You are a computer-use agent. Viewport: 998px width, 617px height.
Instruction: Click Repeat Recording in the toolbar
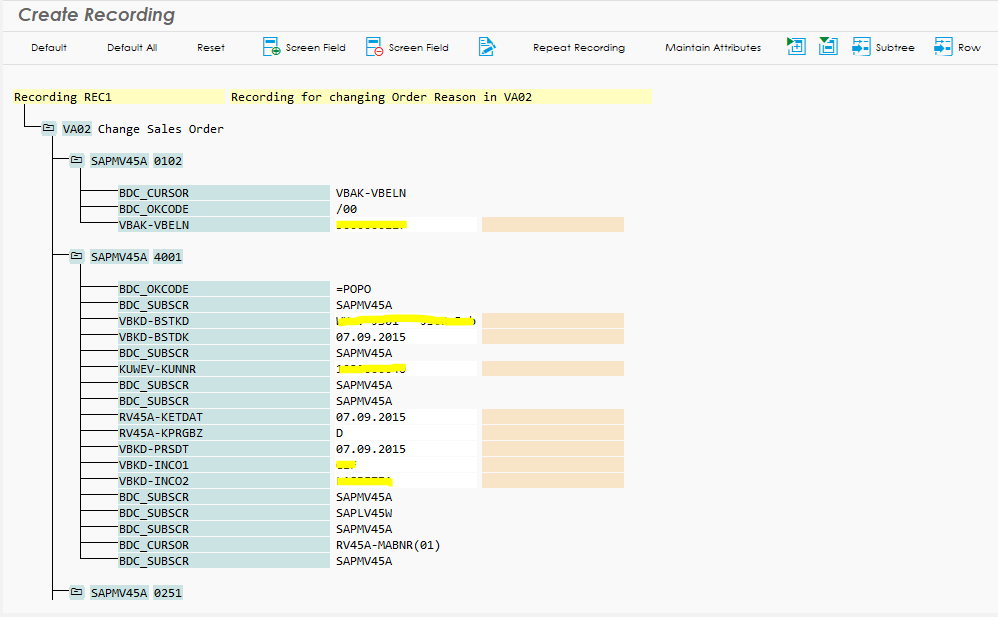578,48
